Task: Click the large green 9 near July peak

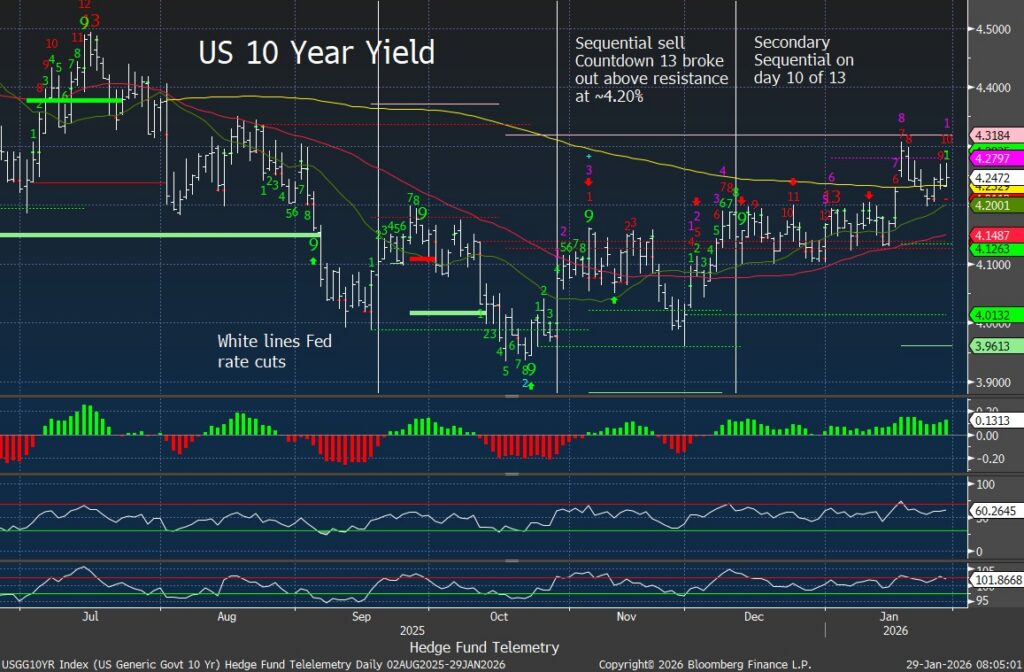Action: tap(84, 23)
